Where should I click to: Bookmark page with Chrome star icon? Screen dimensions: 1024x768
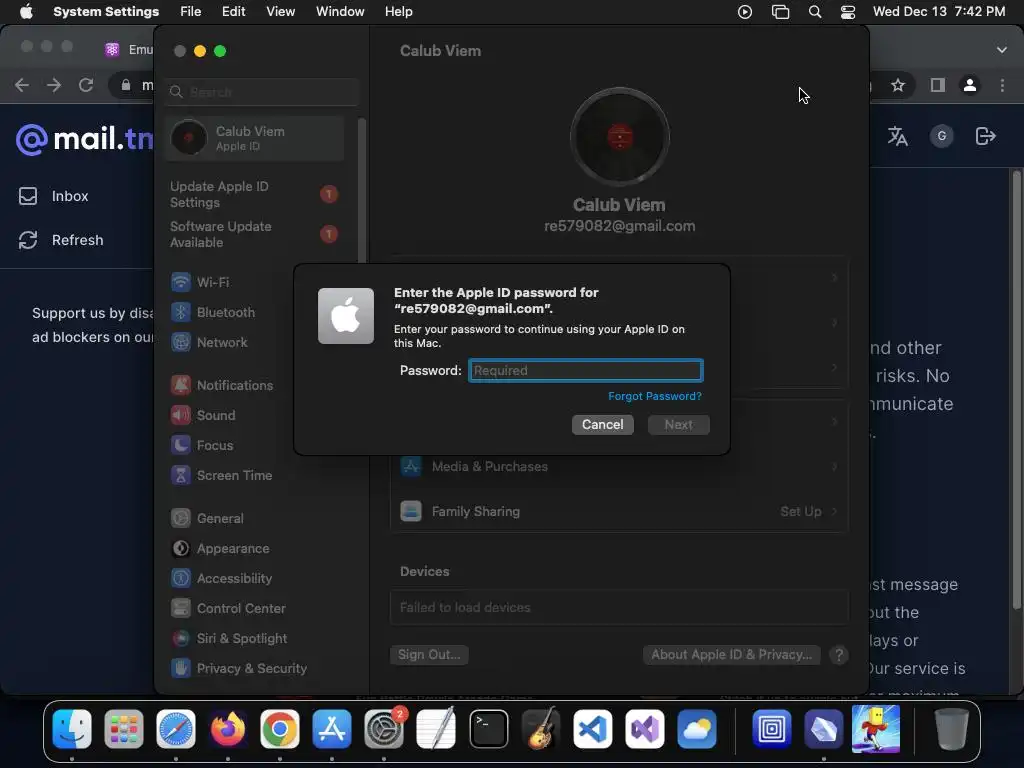898,85
